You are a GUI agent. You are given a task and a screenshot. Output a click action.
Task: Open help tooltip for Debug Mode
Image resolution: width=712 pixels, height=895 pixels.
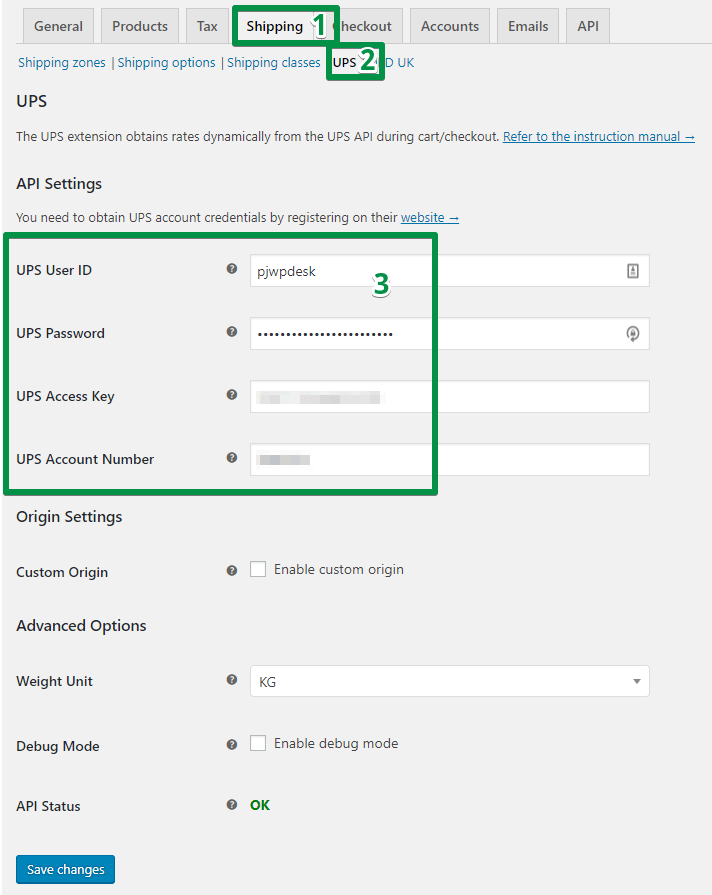pos(232,744)
